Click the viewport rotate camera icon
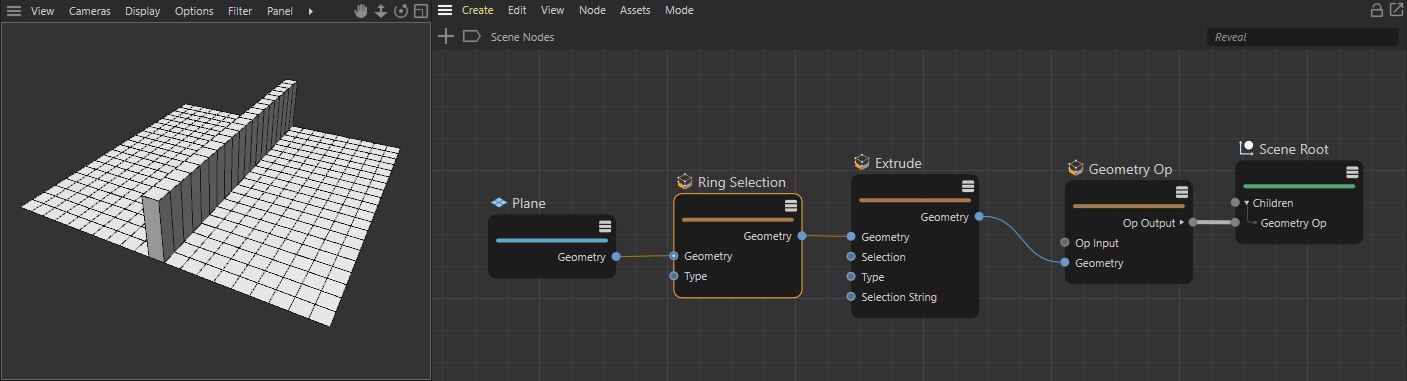Image resolution: width=1407 pixels, height=381 pixels. (x=401, y=11)
